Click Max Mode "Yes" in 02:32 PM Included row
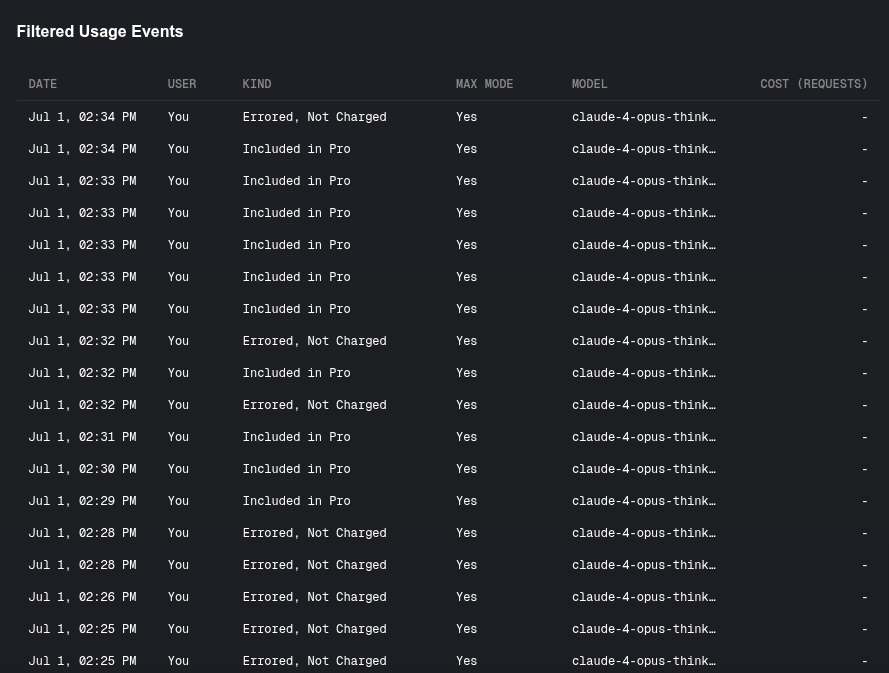The height and width of the screenshot is (673, 889). (467, 373)
